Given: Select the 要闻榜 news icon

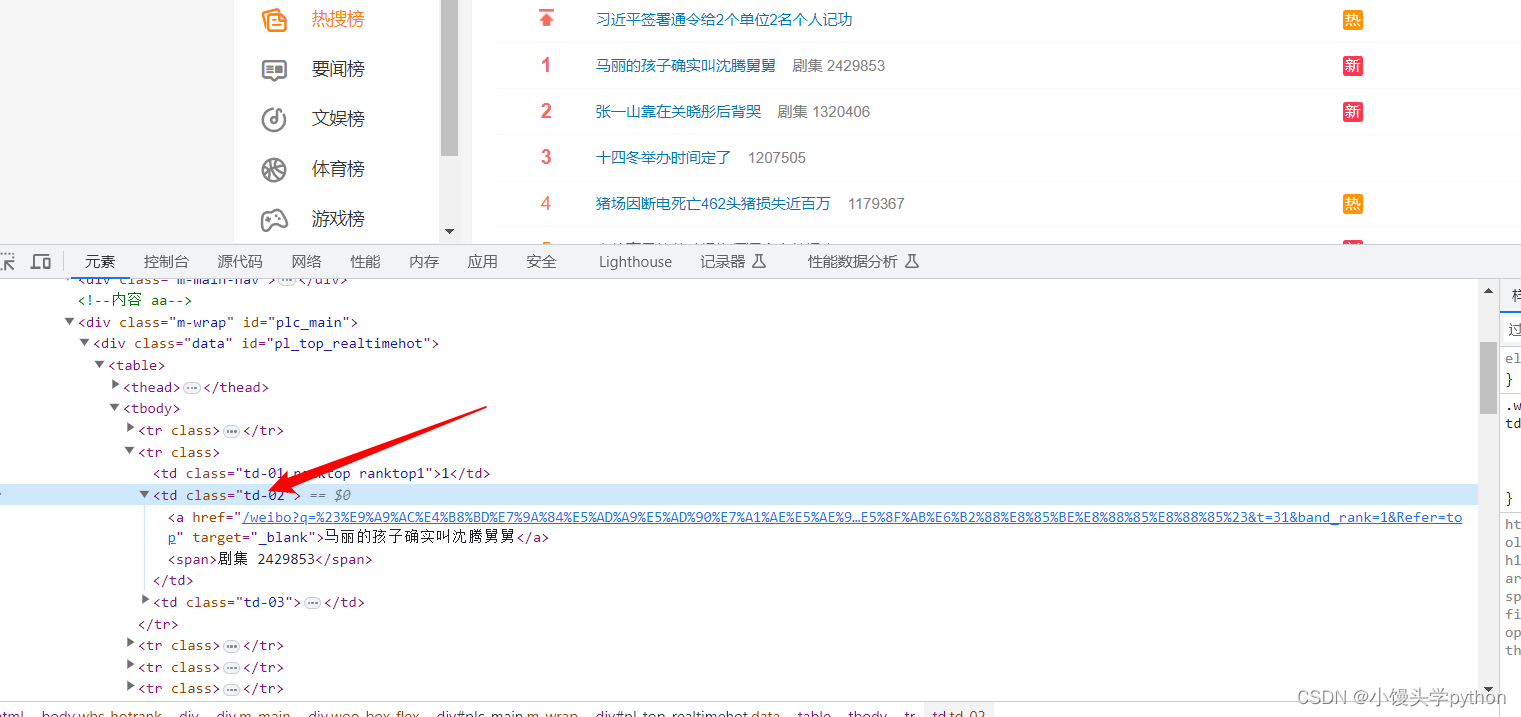Looking at the screenshot, I should (274, 69).
